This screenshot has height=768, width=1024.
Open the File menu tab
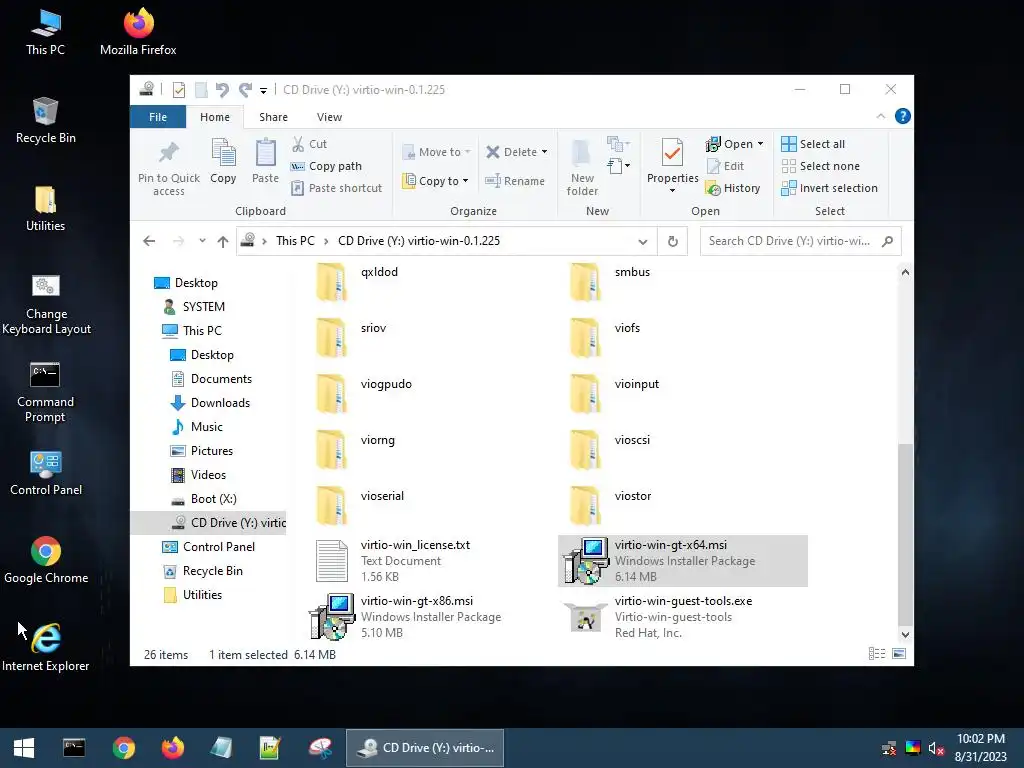158,117
